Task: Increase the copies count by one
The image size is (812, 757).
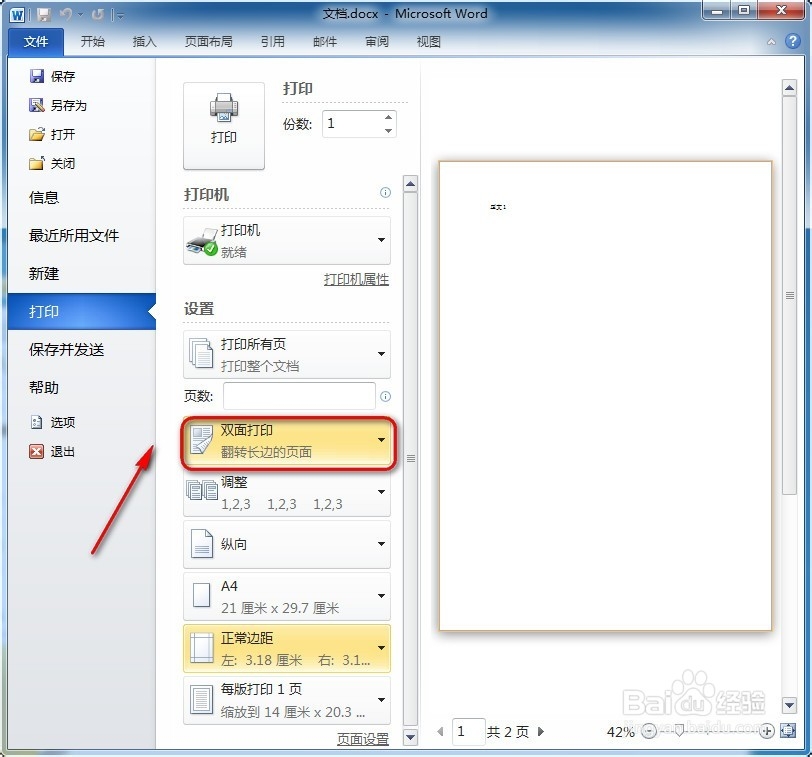Action: pyautogui.click(x=388, y=117)
